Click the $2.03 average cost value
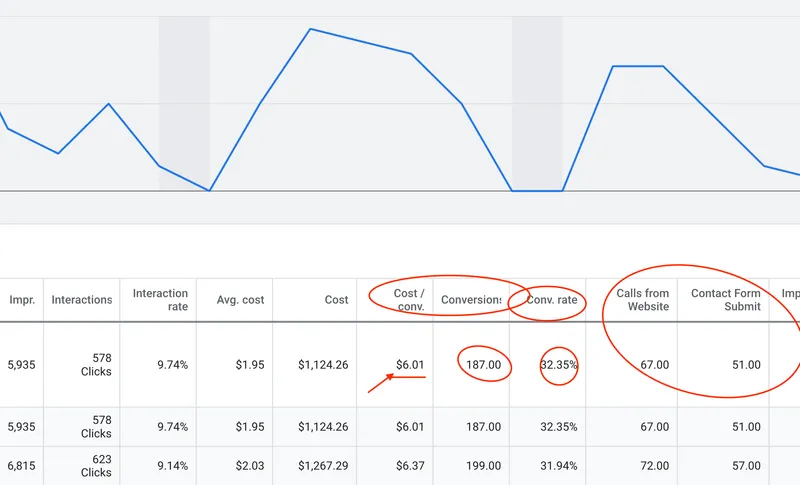 point(250,466)
